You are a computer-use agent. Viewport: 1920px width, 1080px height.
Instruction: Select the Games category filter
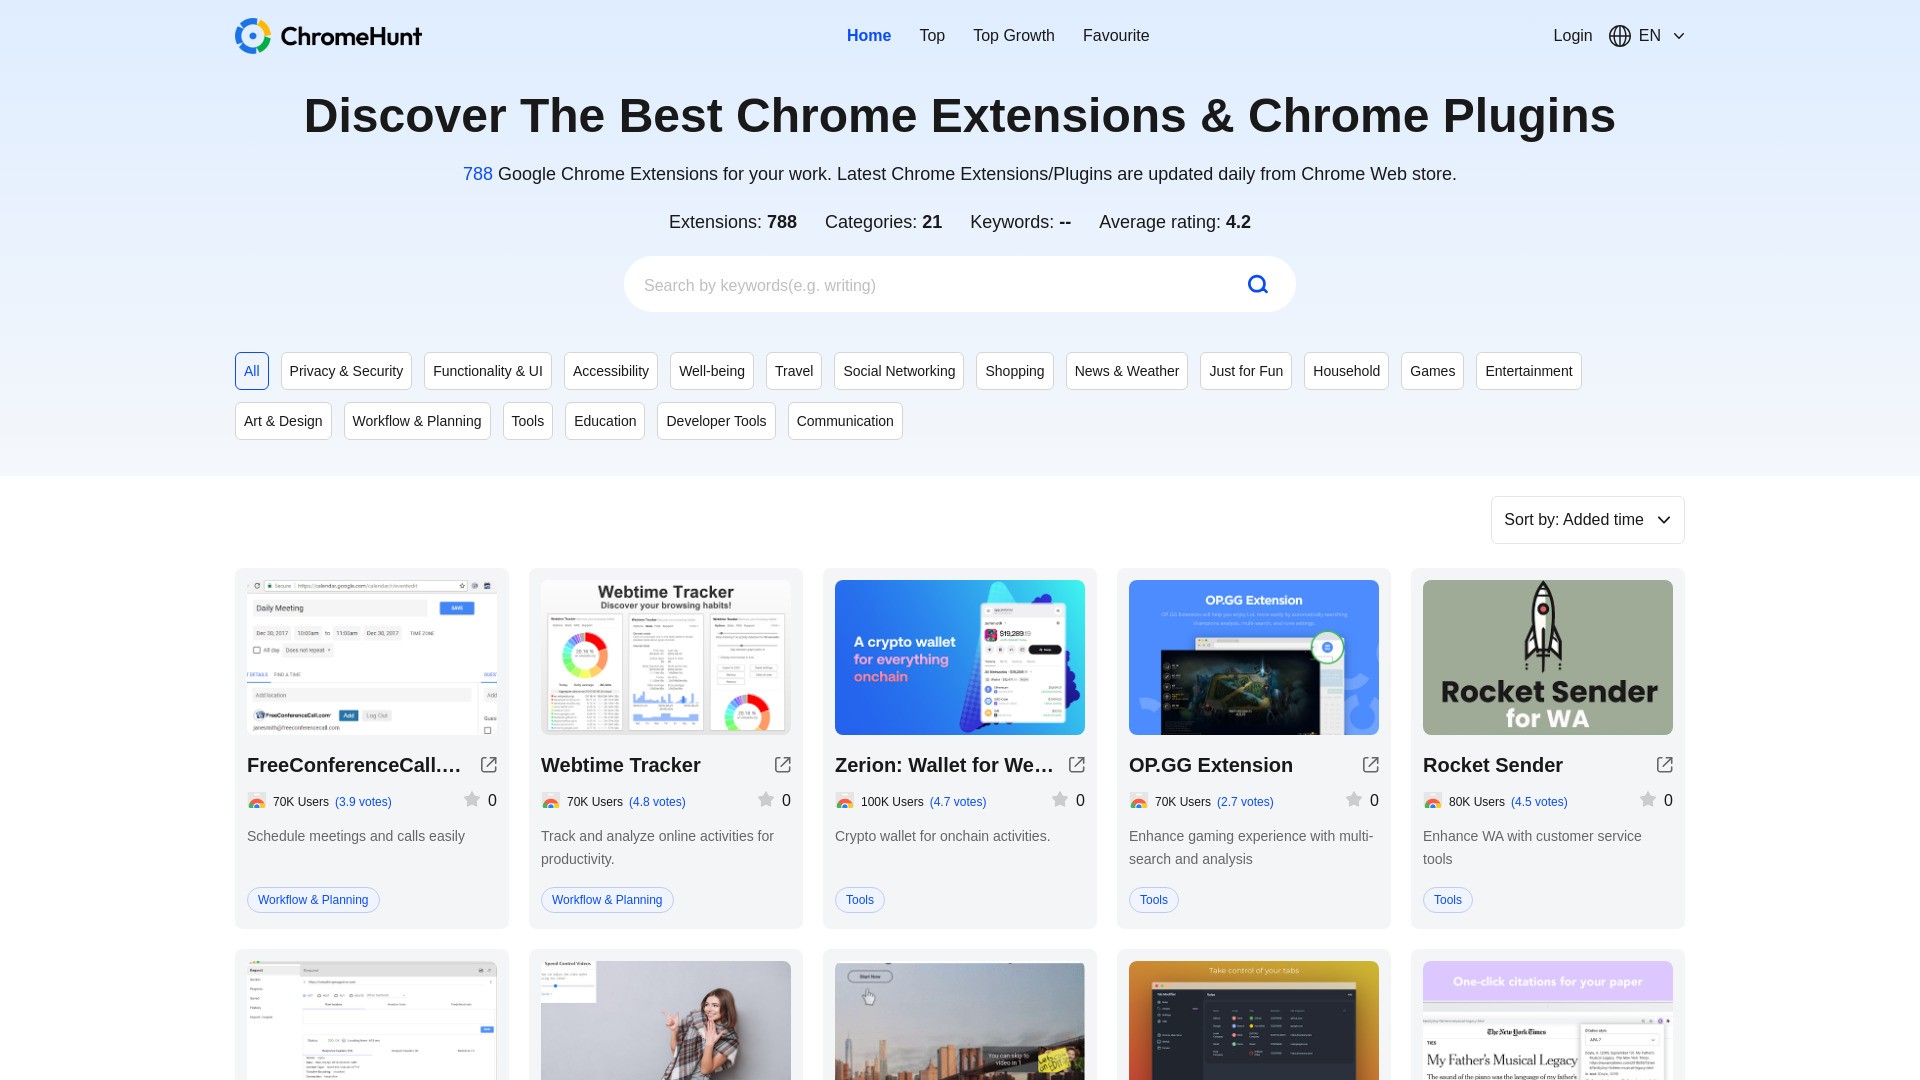coord(1432,371)
